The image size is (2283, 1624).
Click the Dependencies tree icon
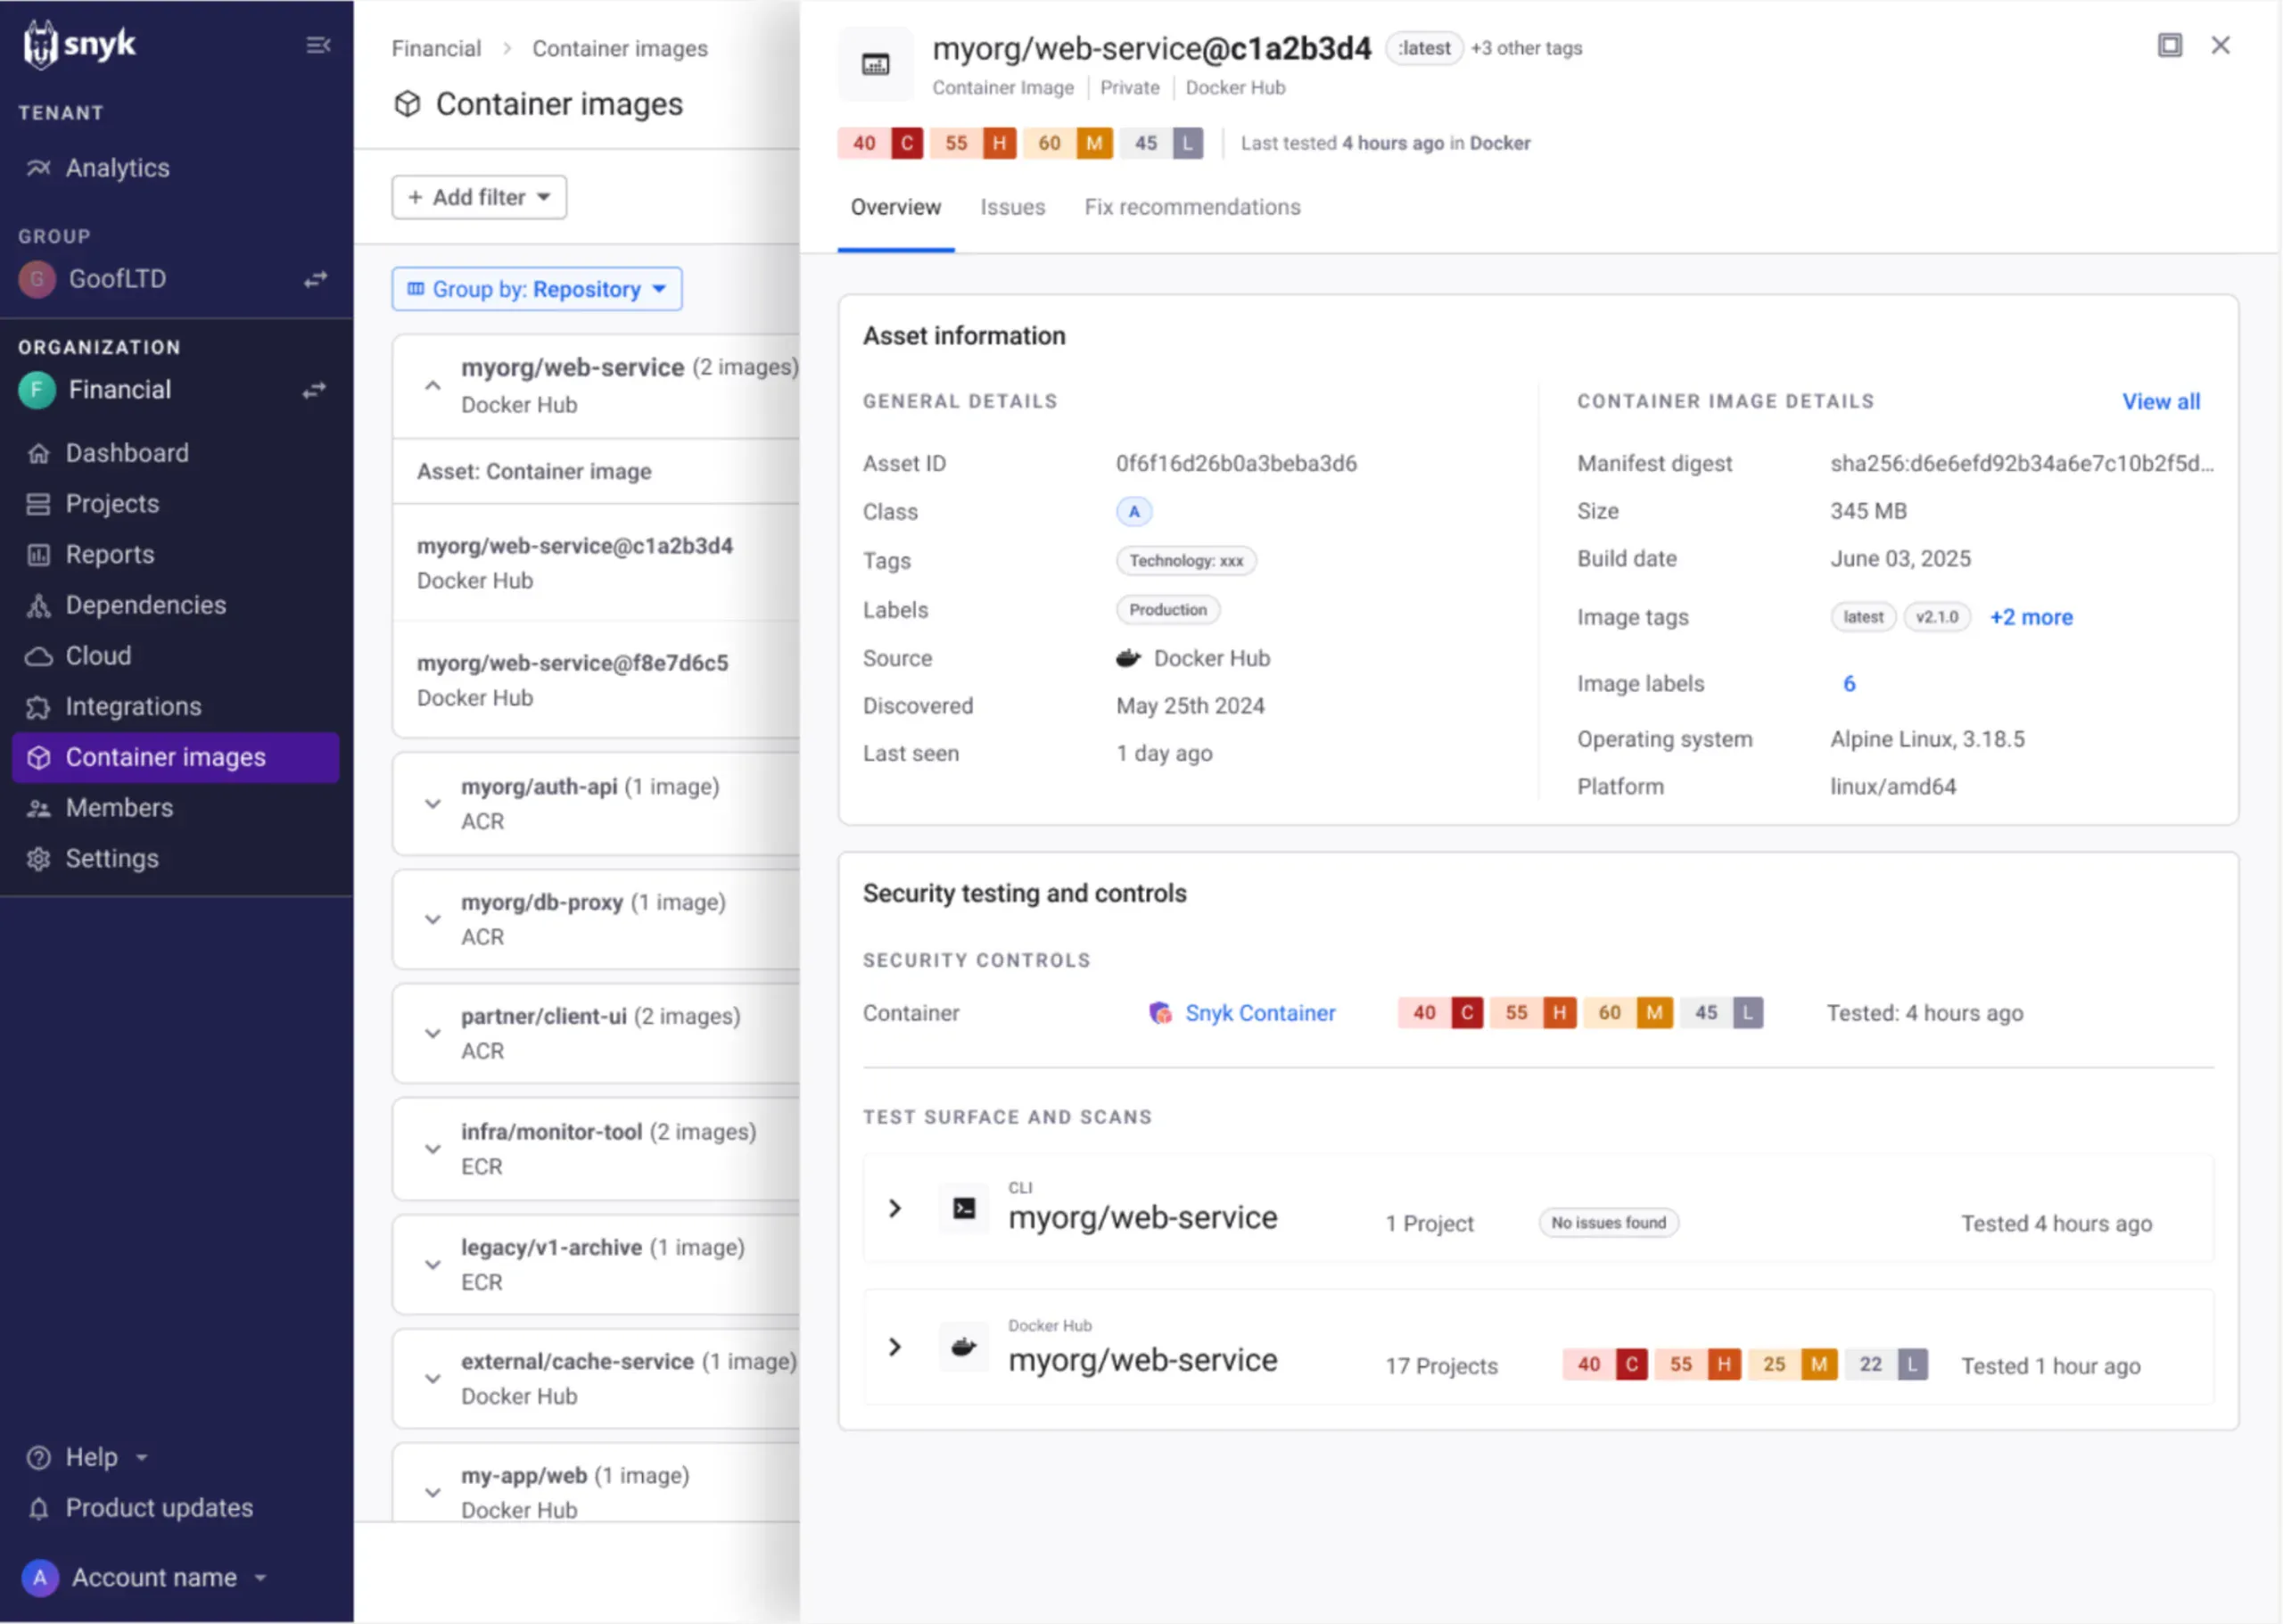coord(38,605)
